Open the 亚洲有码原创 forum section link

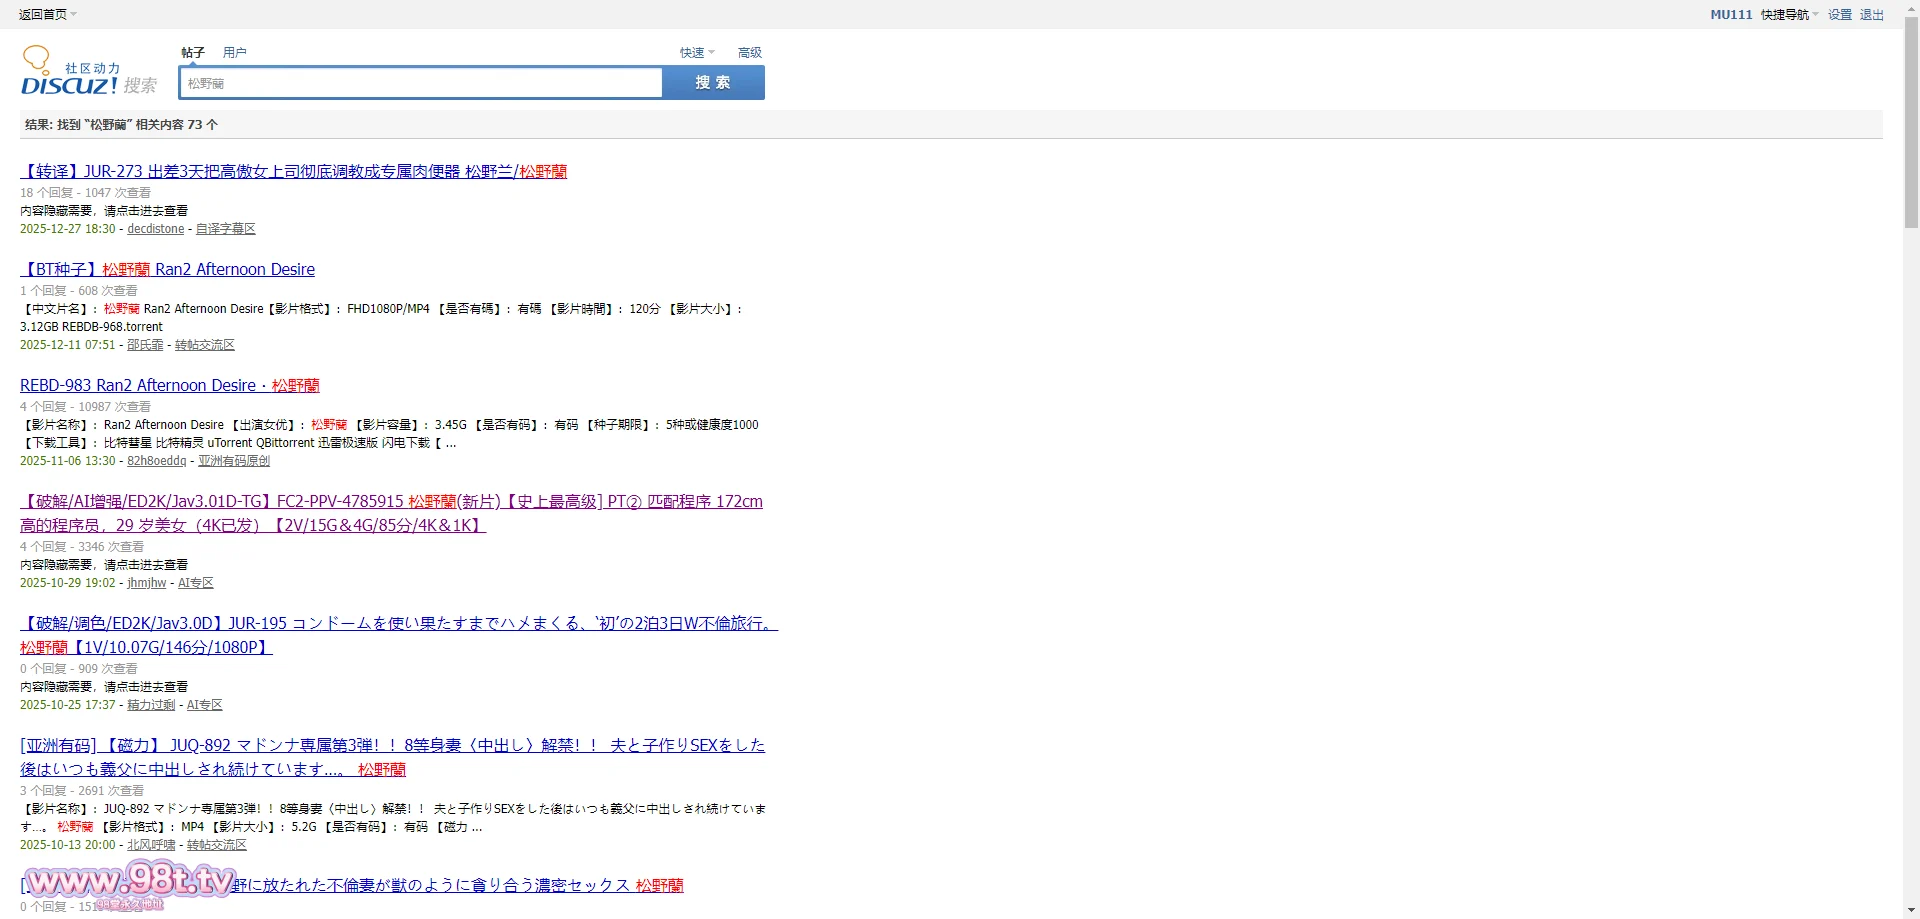coord(233,461)
